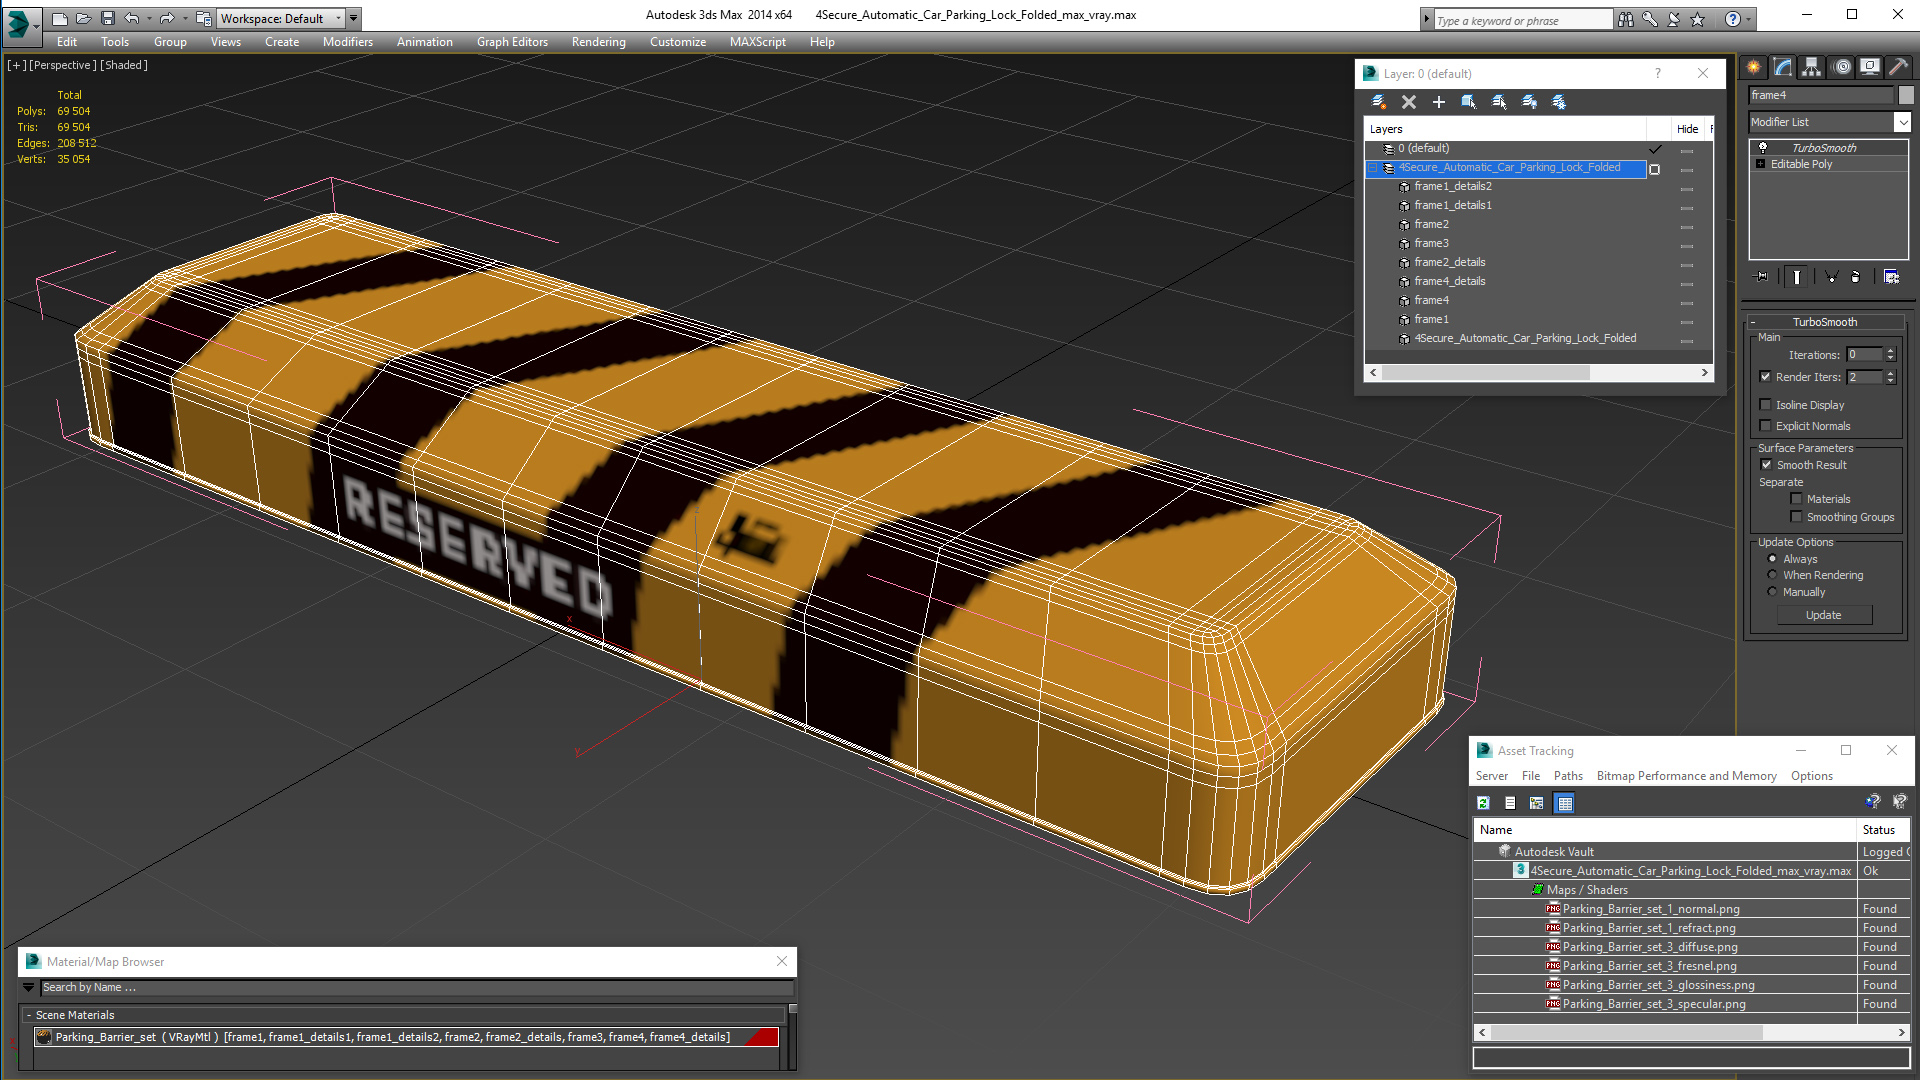Check Separate by Materials

tap(1796, 499)
